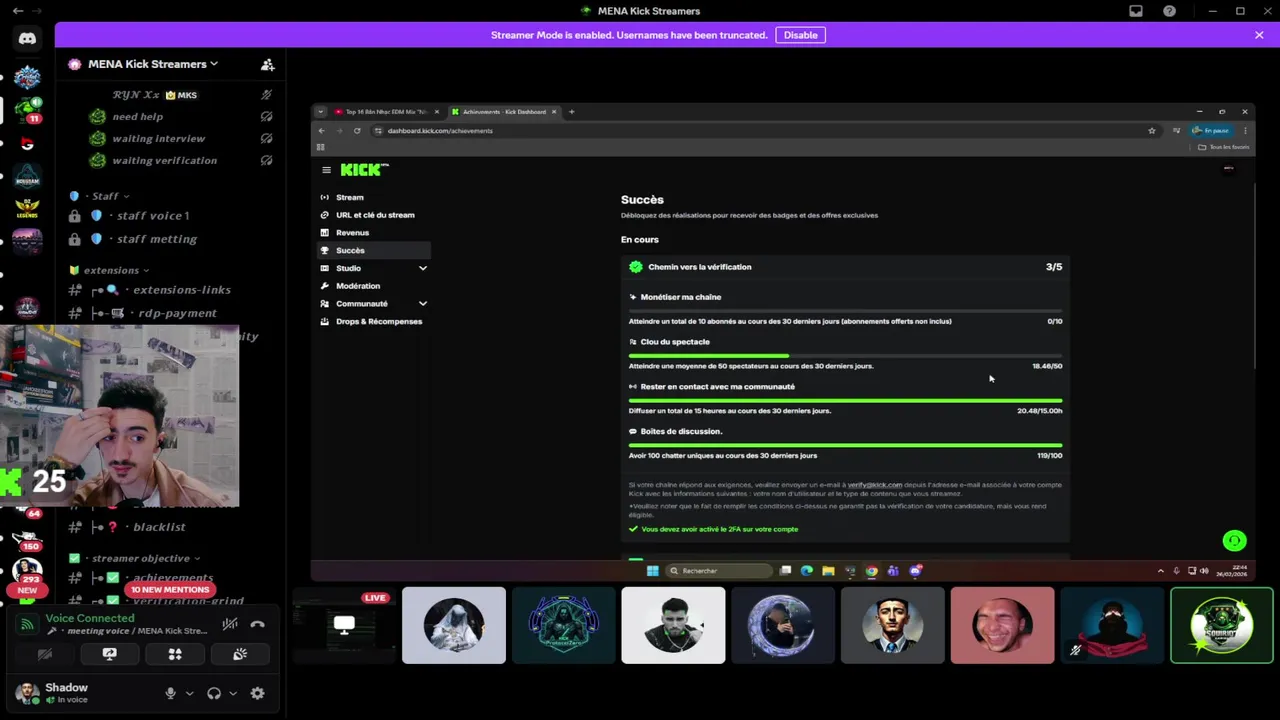Open the DZ Legends server icon
Screen dimensions: 1280x720
coord(27,207)
